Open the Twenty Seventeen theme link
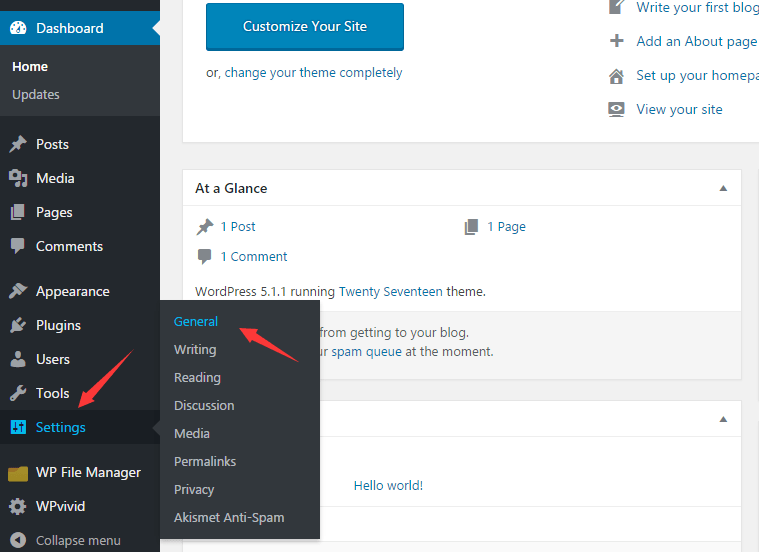 tap(391, 291)
